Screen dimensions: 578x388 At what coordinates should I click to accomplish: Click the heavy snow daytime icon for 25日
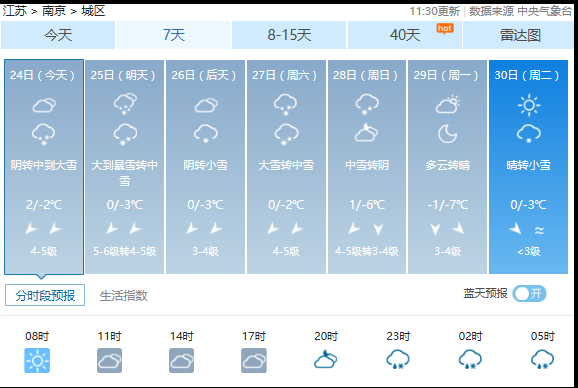(125, 104)
